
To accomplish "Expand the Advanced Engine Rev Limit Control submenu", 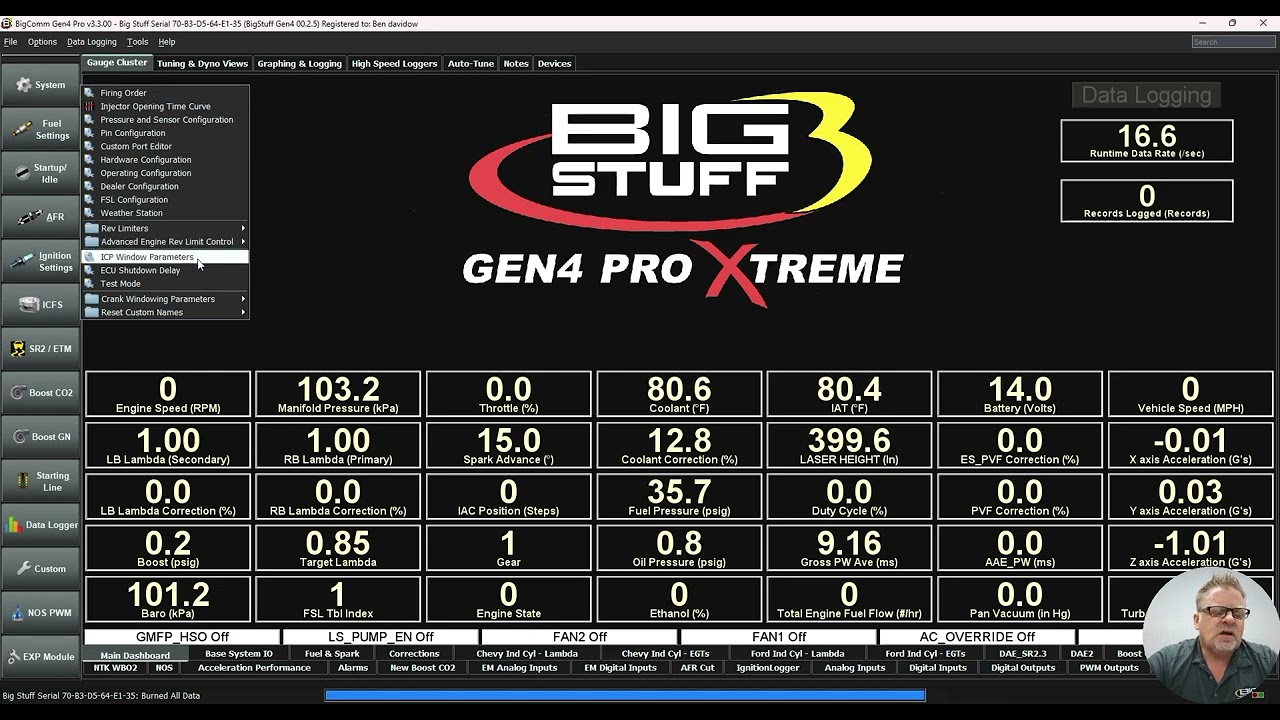I will [x=243, y=241].
